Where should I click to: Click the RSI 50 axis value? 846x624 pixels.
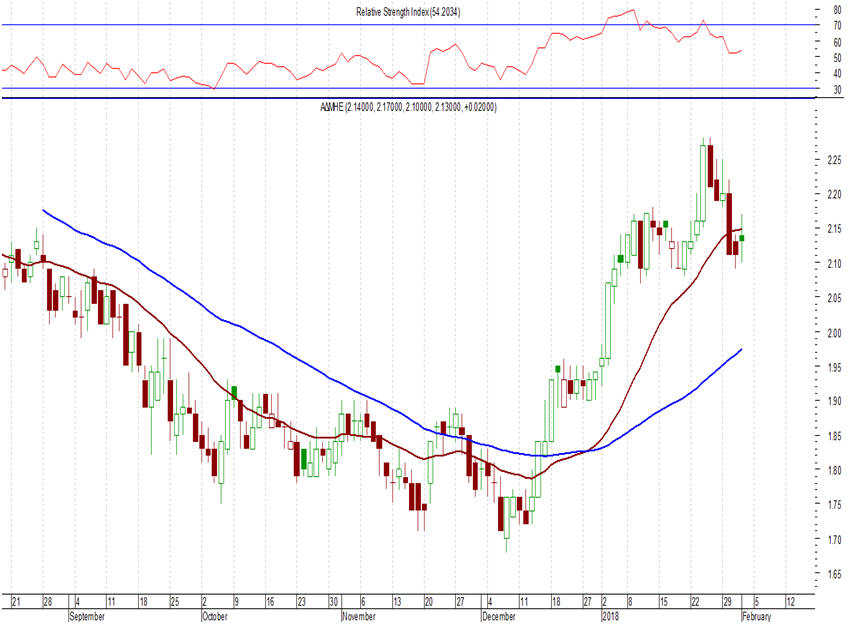point(837,57)
